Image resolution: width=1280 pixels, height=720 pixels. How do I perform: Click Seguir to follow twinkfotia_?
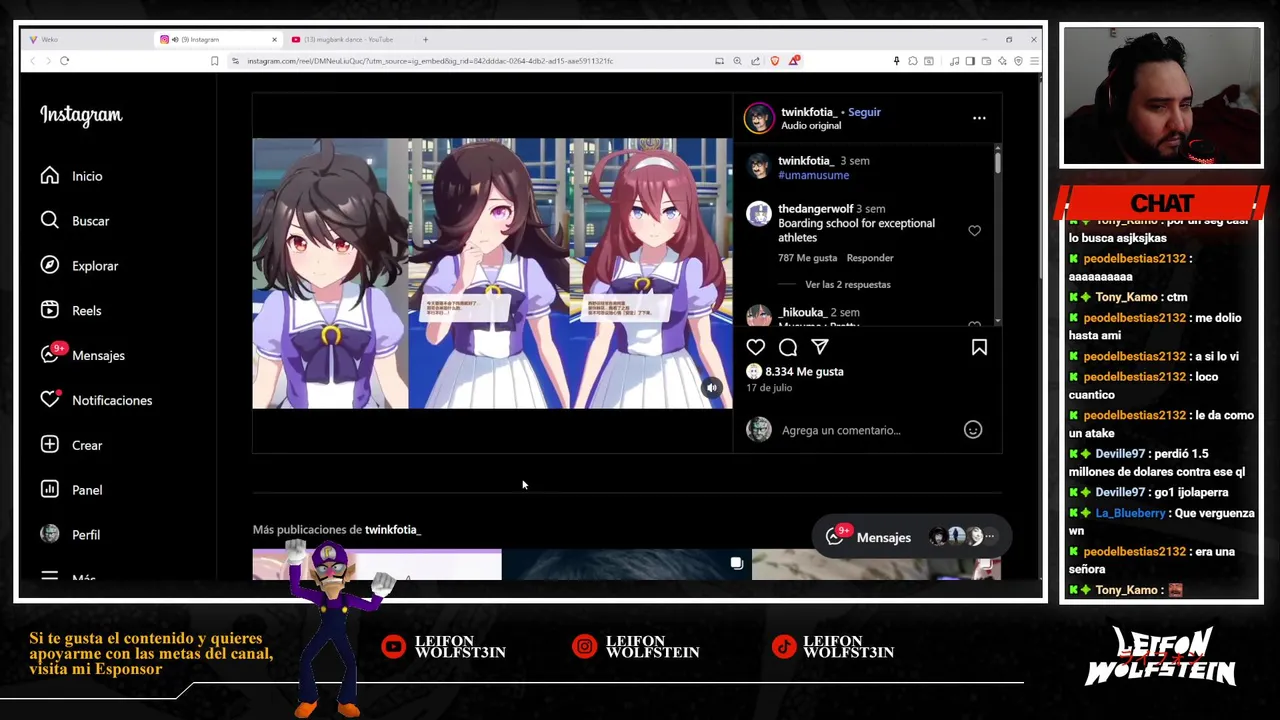tap(864, 112)
